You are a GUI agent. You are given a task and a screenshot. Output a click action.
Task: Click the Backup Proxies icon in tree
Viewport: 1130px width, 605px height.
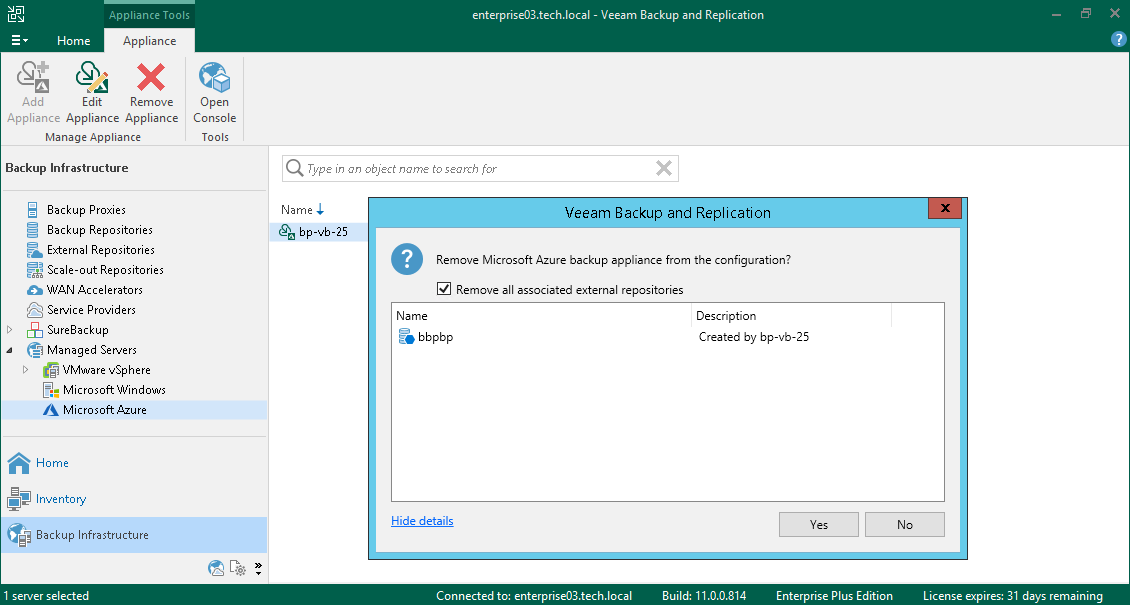pos(33,210)
